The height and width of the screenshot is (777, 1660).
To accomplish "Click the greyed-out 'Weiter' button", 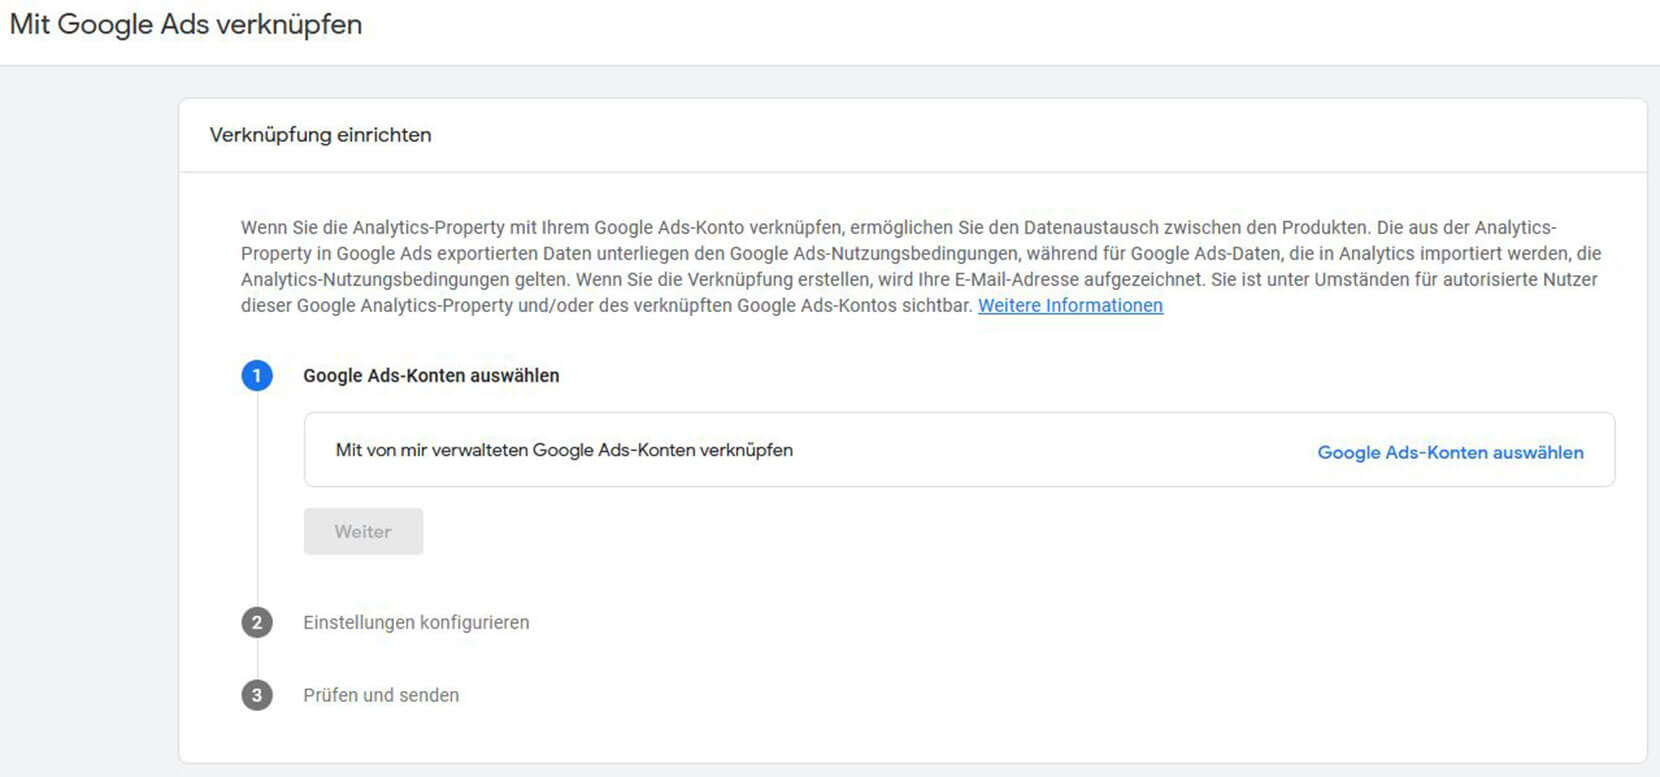I will click(x=363, y=531).
